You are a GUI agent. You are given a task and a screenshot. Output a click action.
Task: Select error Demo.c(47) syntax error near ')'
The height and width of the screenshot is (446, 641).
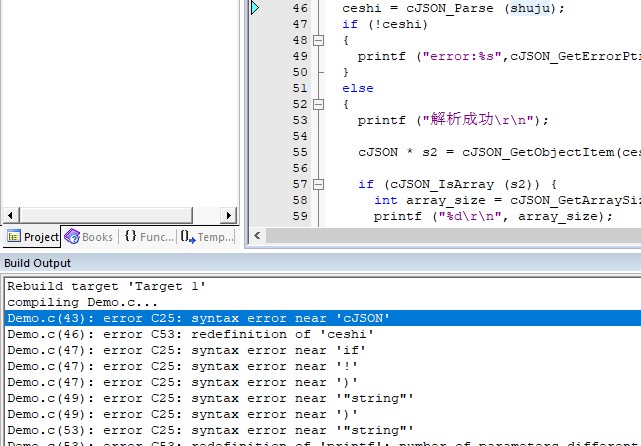[x=323, y=382]
